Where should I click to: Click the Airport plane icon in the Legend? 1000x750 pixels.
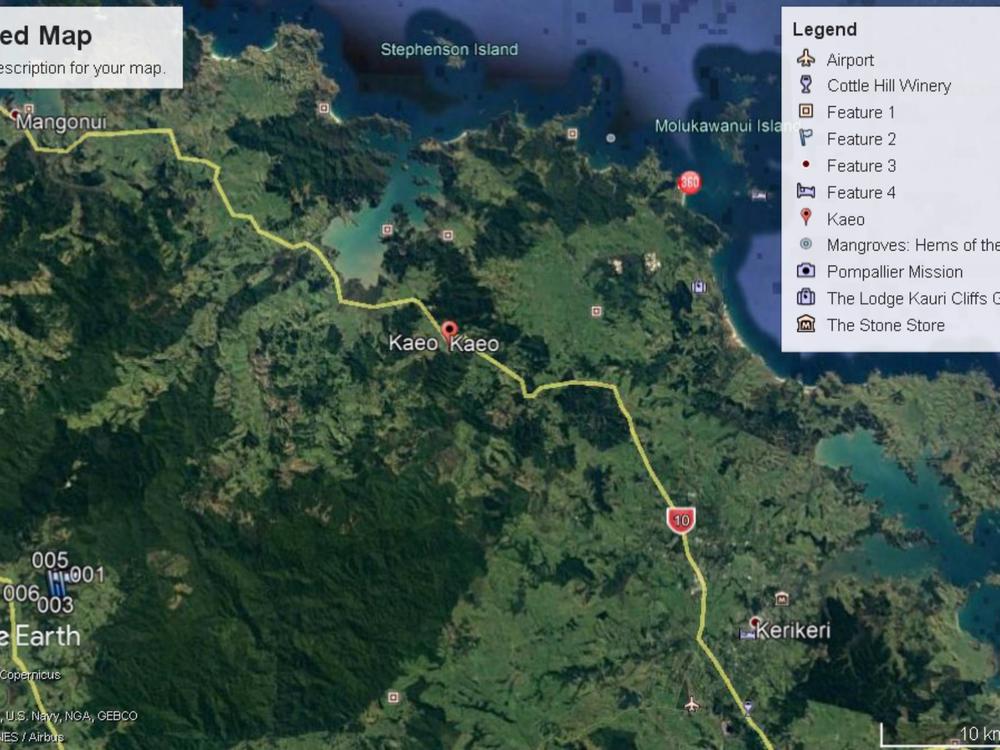click(806, 59)
